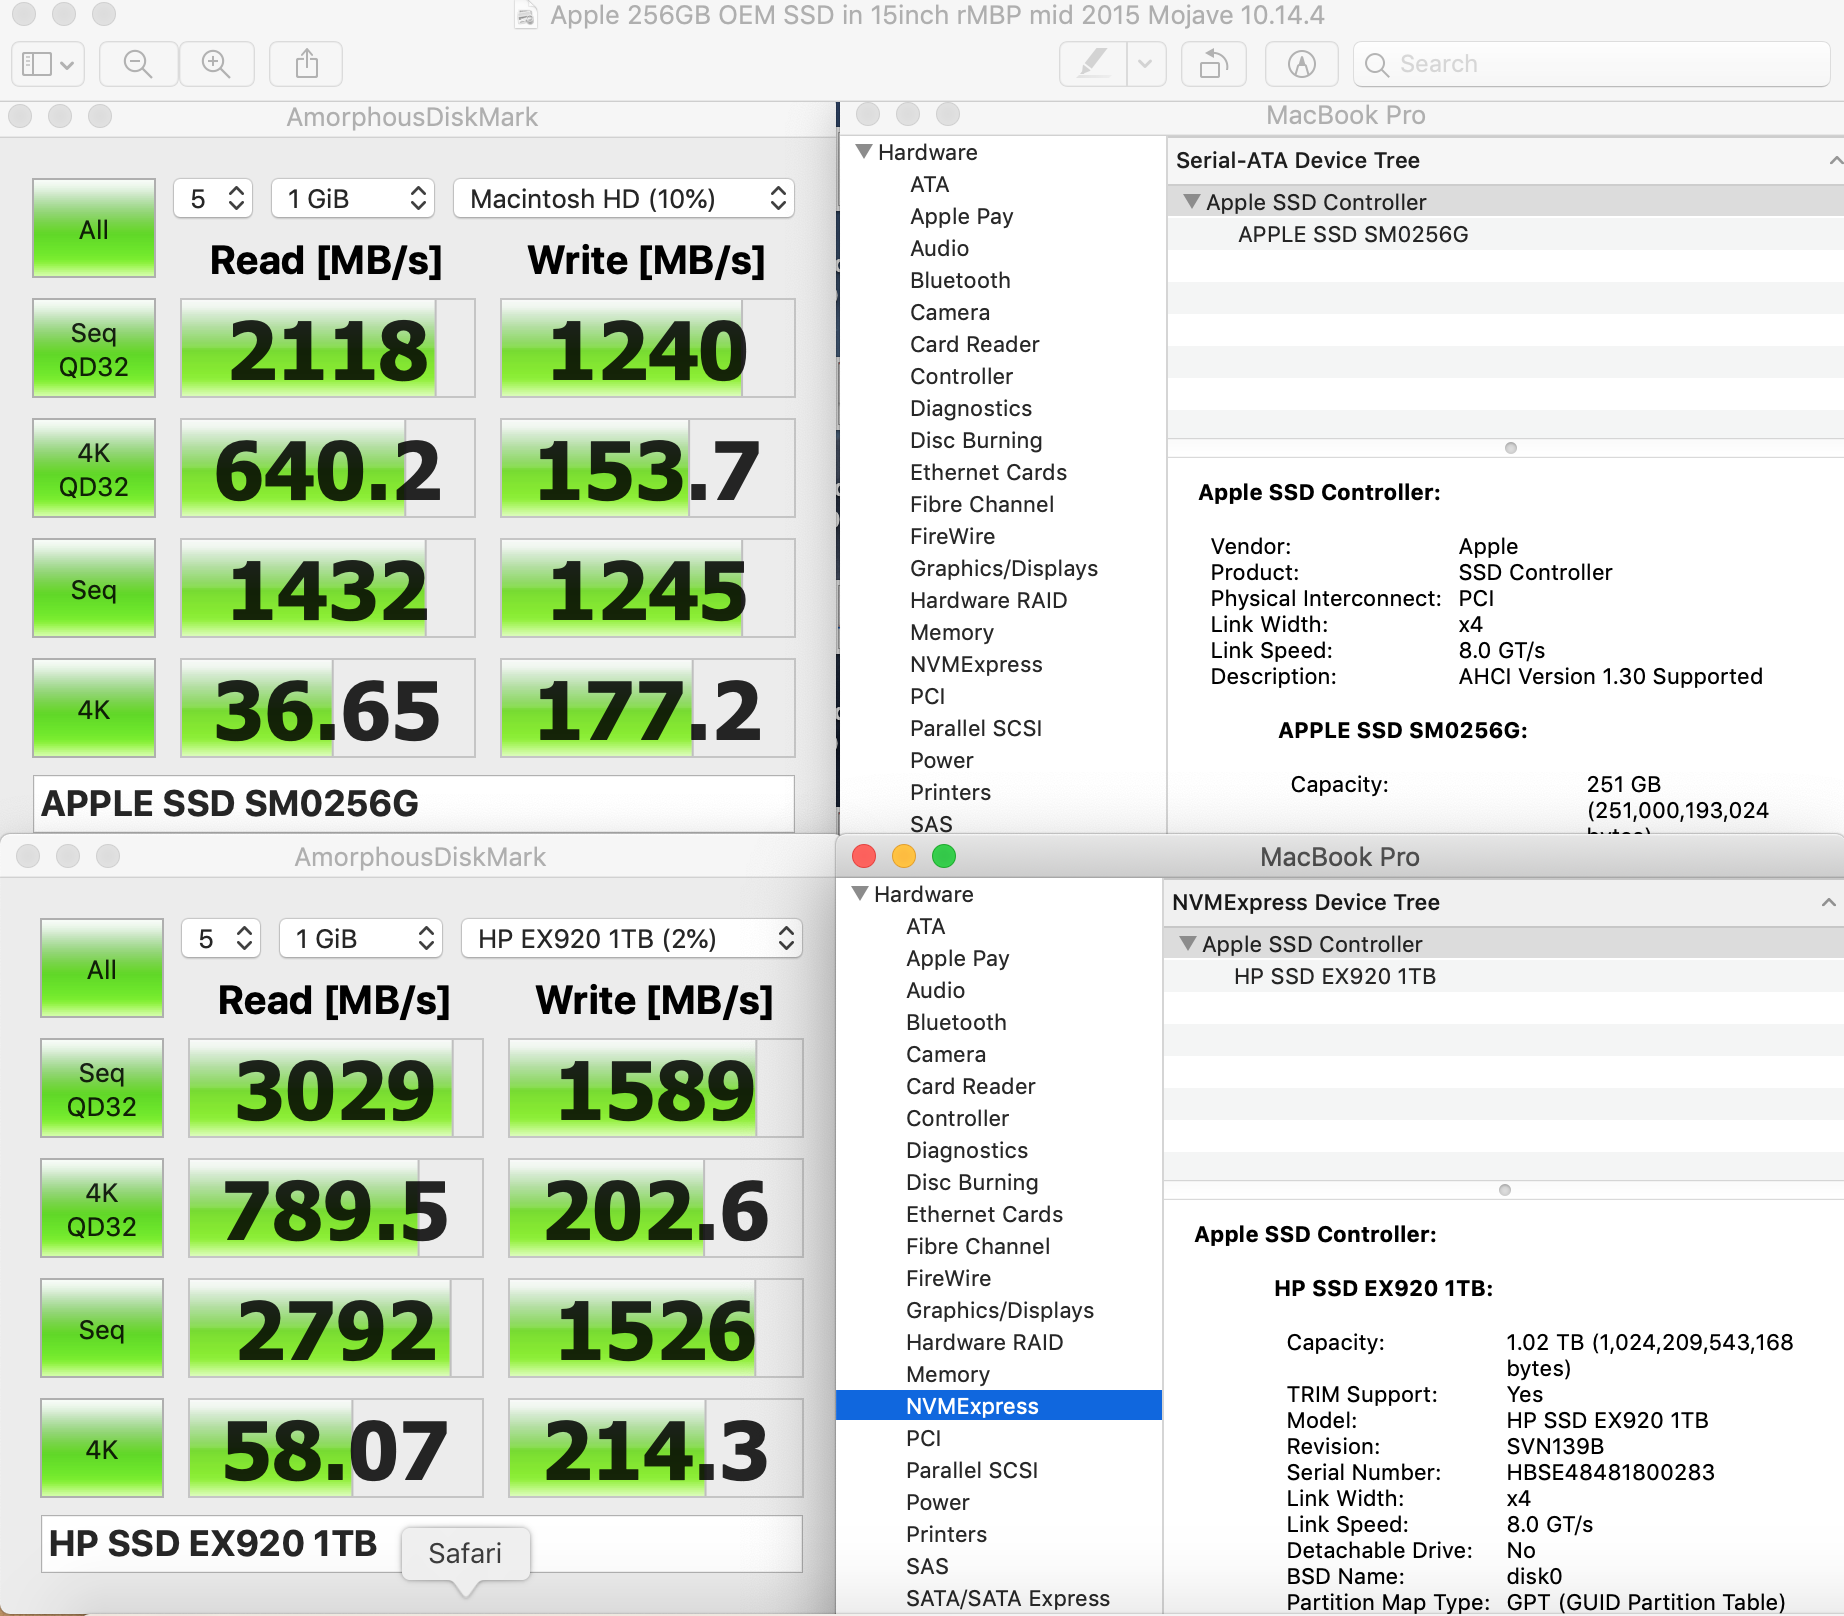Viewport: 1844px width, 1616px height.
Task: Select Power in bottom MacBook Pro sidebar
Action: coord(937,1502)
